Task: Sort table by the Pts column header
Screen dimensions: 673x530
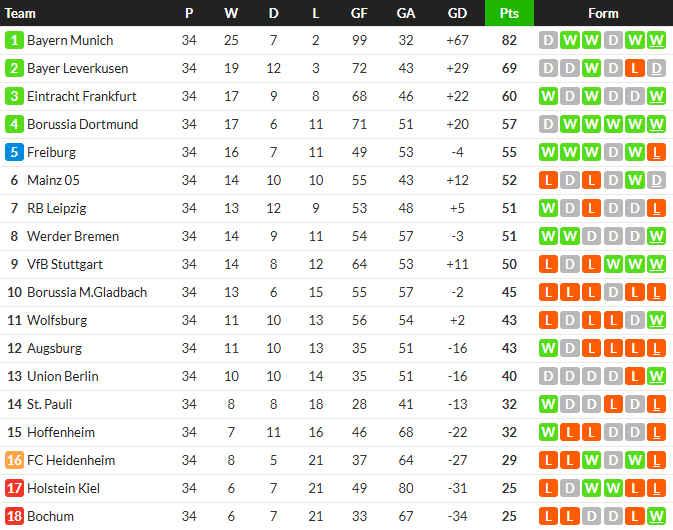Action: coord(509,13)
